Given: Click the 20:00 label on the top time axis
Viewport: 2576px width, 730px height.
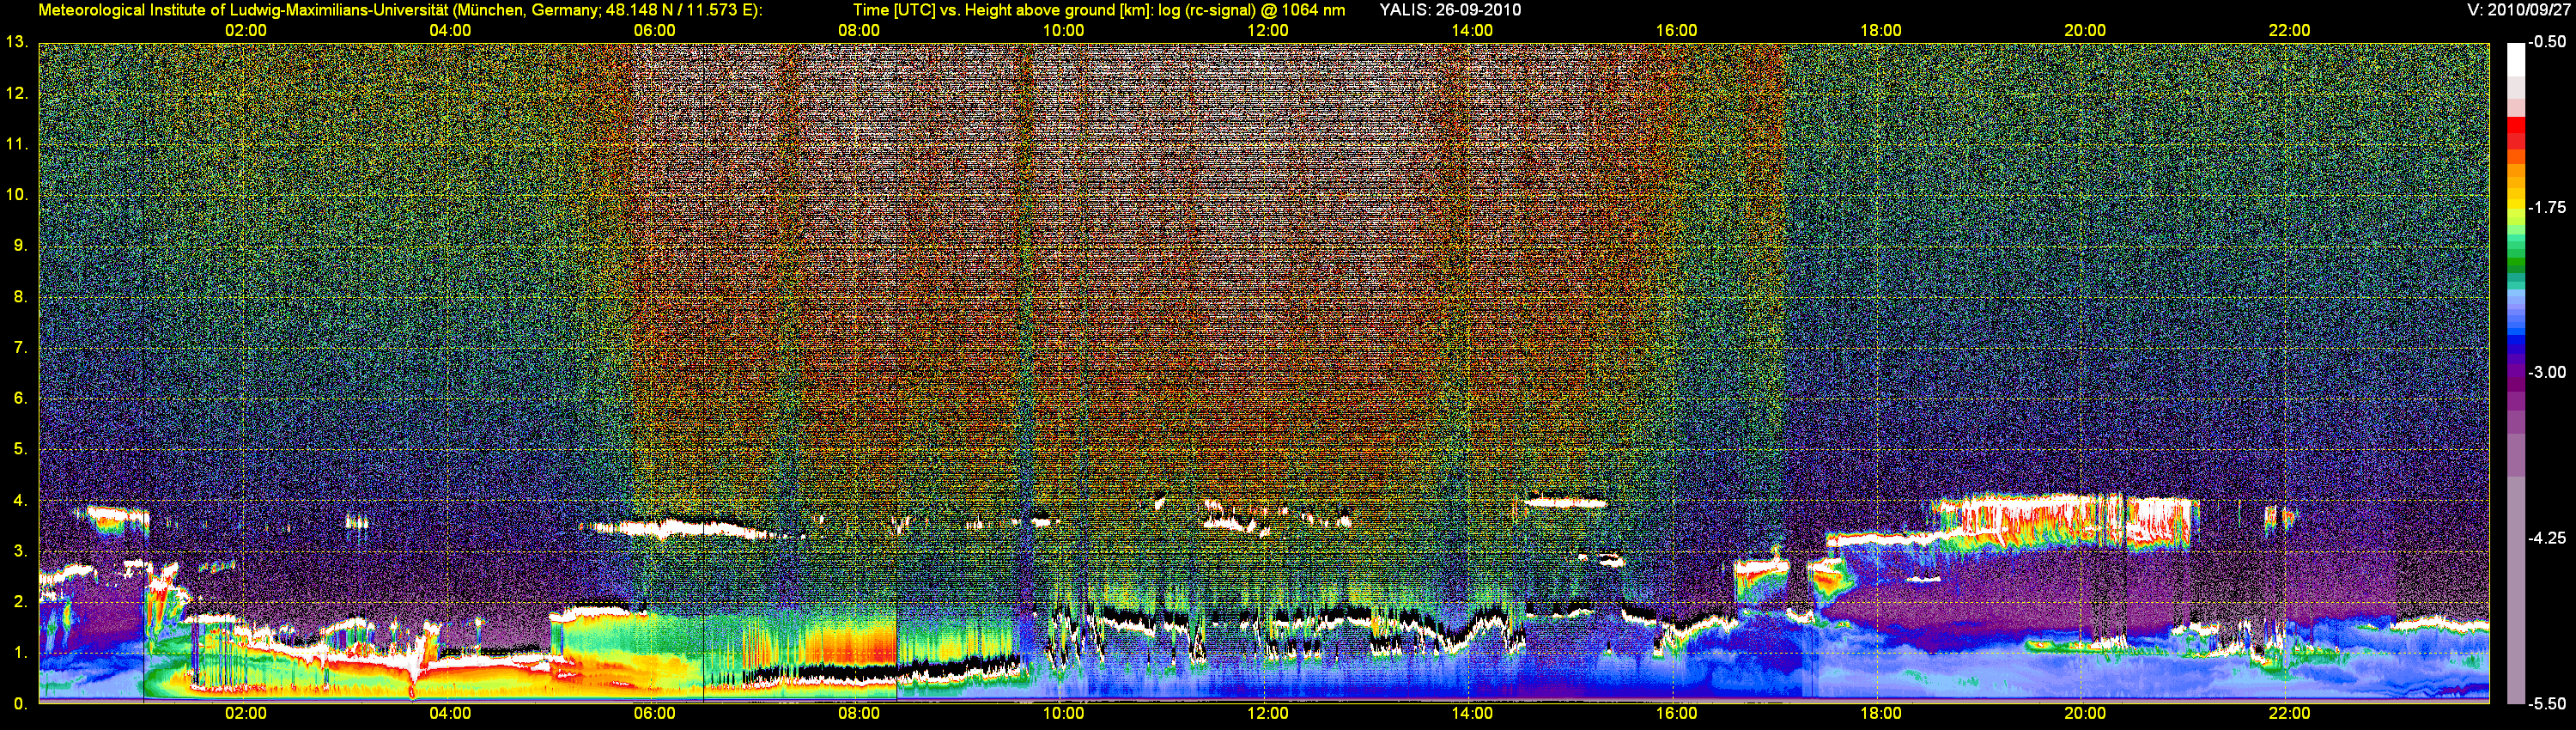Looking at the screenshot, I should [x=2085, y=30].
